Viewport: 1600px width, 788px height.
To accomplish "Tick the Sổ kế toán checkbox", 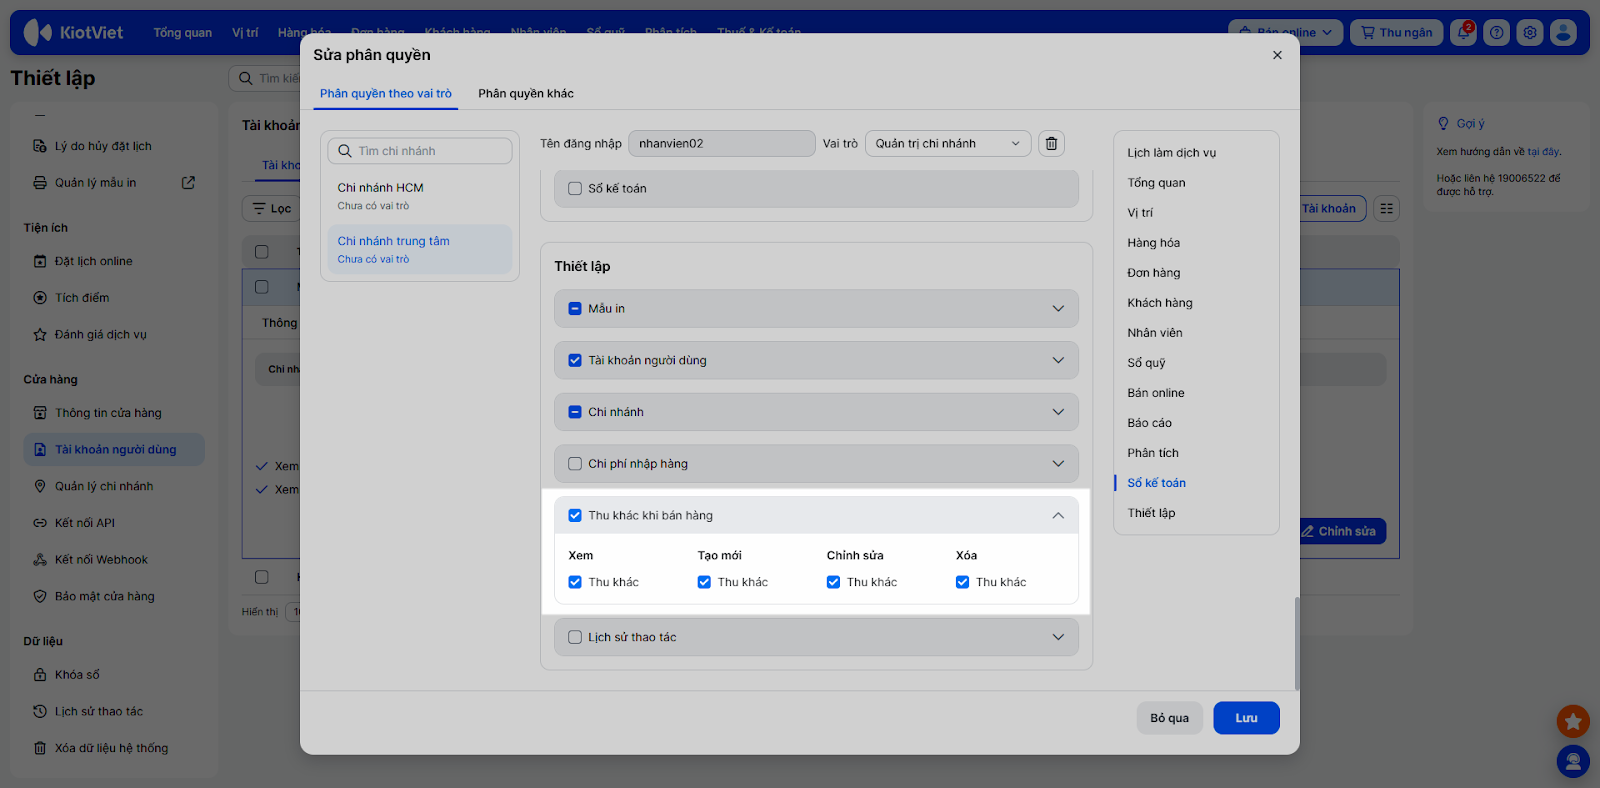I will tap(575, 189).
